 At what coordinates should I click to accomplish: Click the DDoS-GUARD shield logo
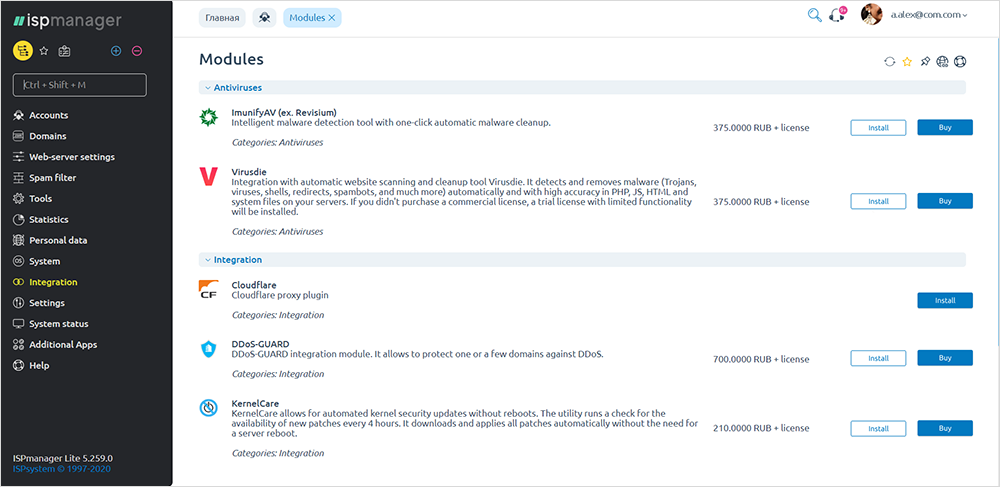209,349
